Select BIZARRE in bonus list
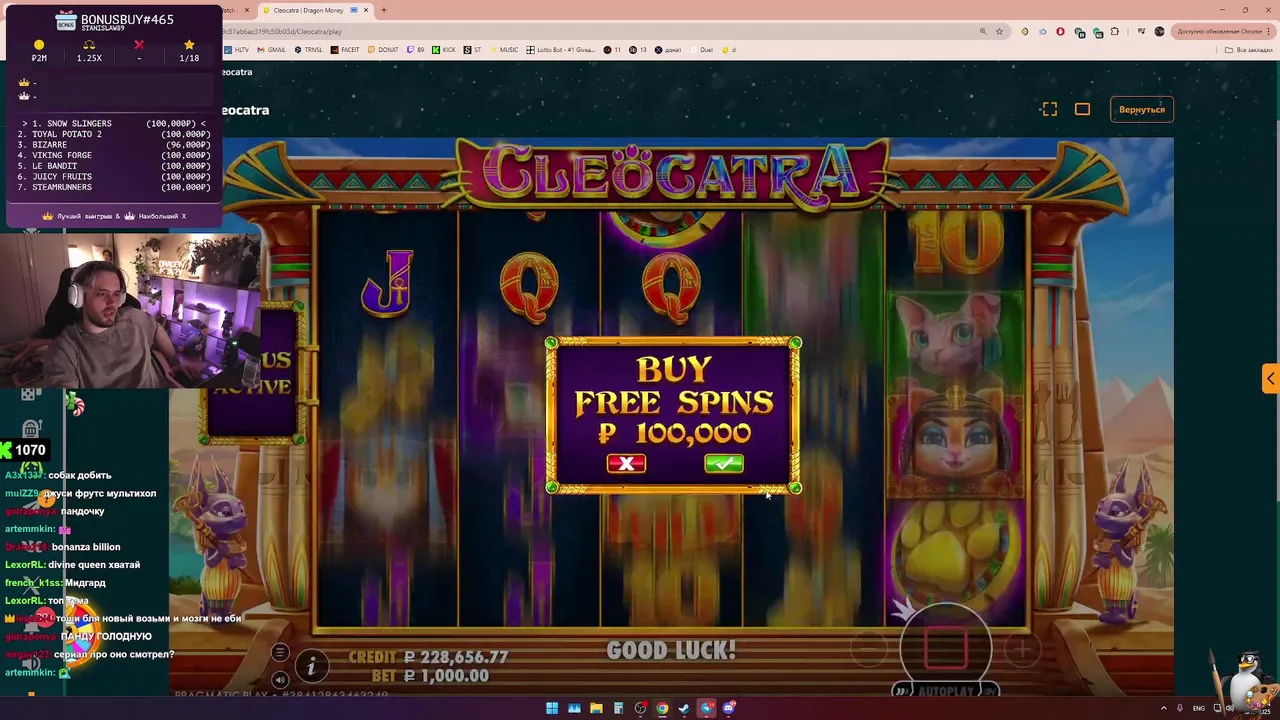The image size is (1280, 720). tap(115, 145)
